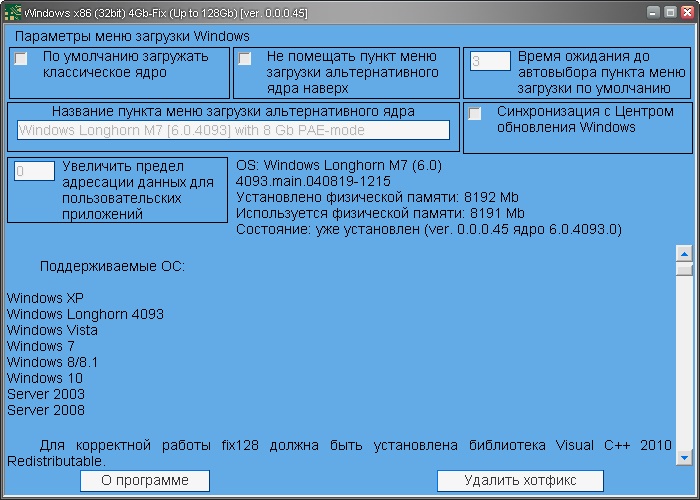Click the "Поддерживаемые ОС:" heading
700x500 pixels.
112,267
